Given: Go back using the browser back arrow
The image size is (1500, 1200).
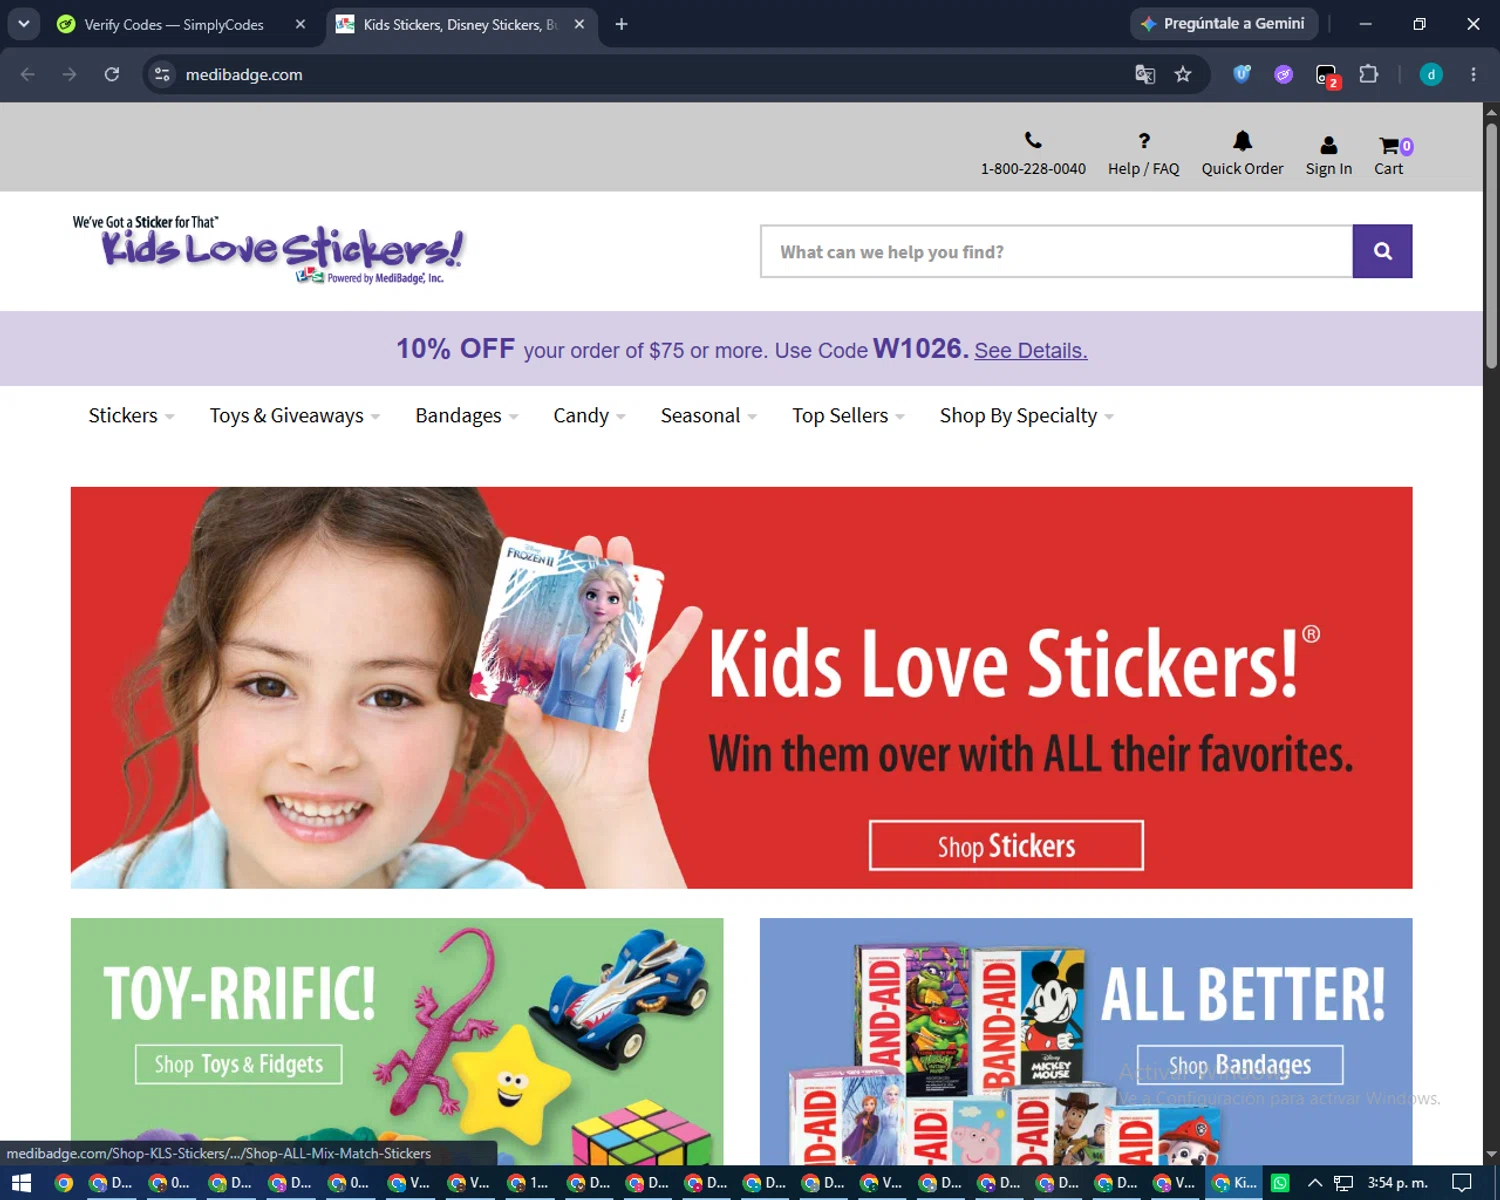Looking at the screenshot, I should coord(28,74).
